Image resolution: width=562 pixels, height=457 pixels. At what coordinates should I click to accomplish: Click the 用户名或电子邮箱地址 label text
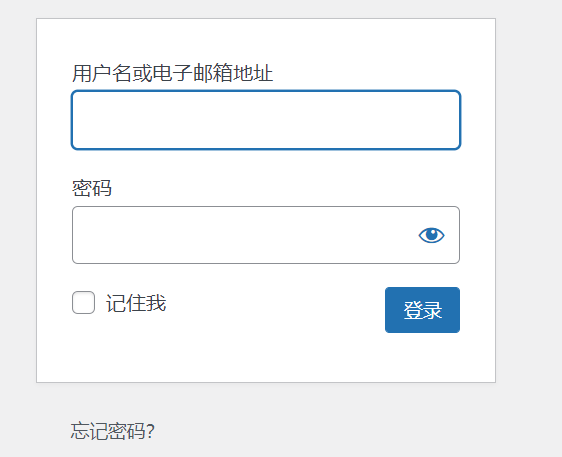172,73
